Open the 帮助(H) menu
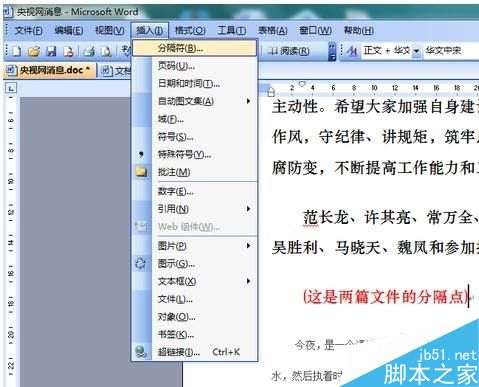 pos(358,31)
